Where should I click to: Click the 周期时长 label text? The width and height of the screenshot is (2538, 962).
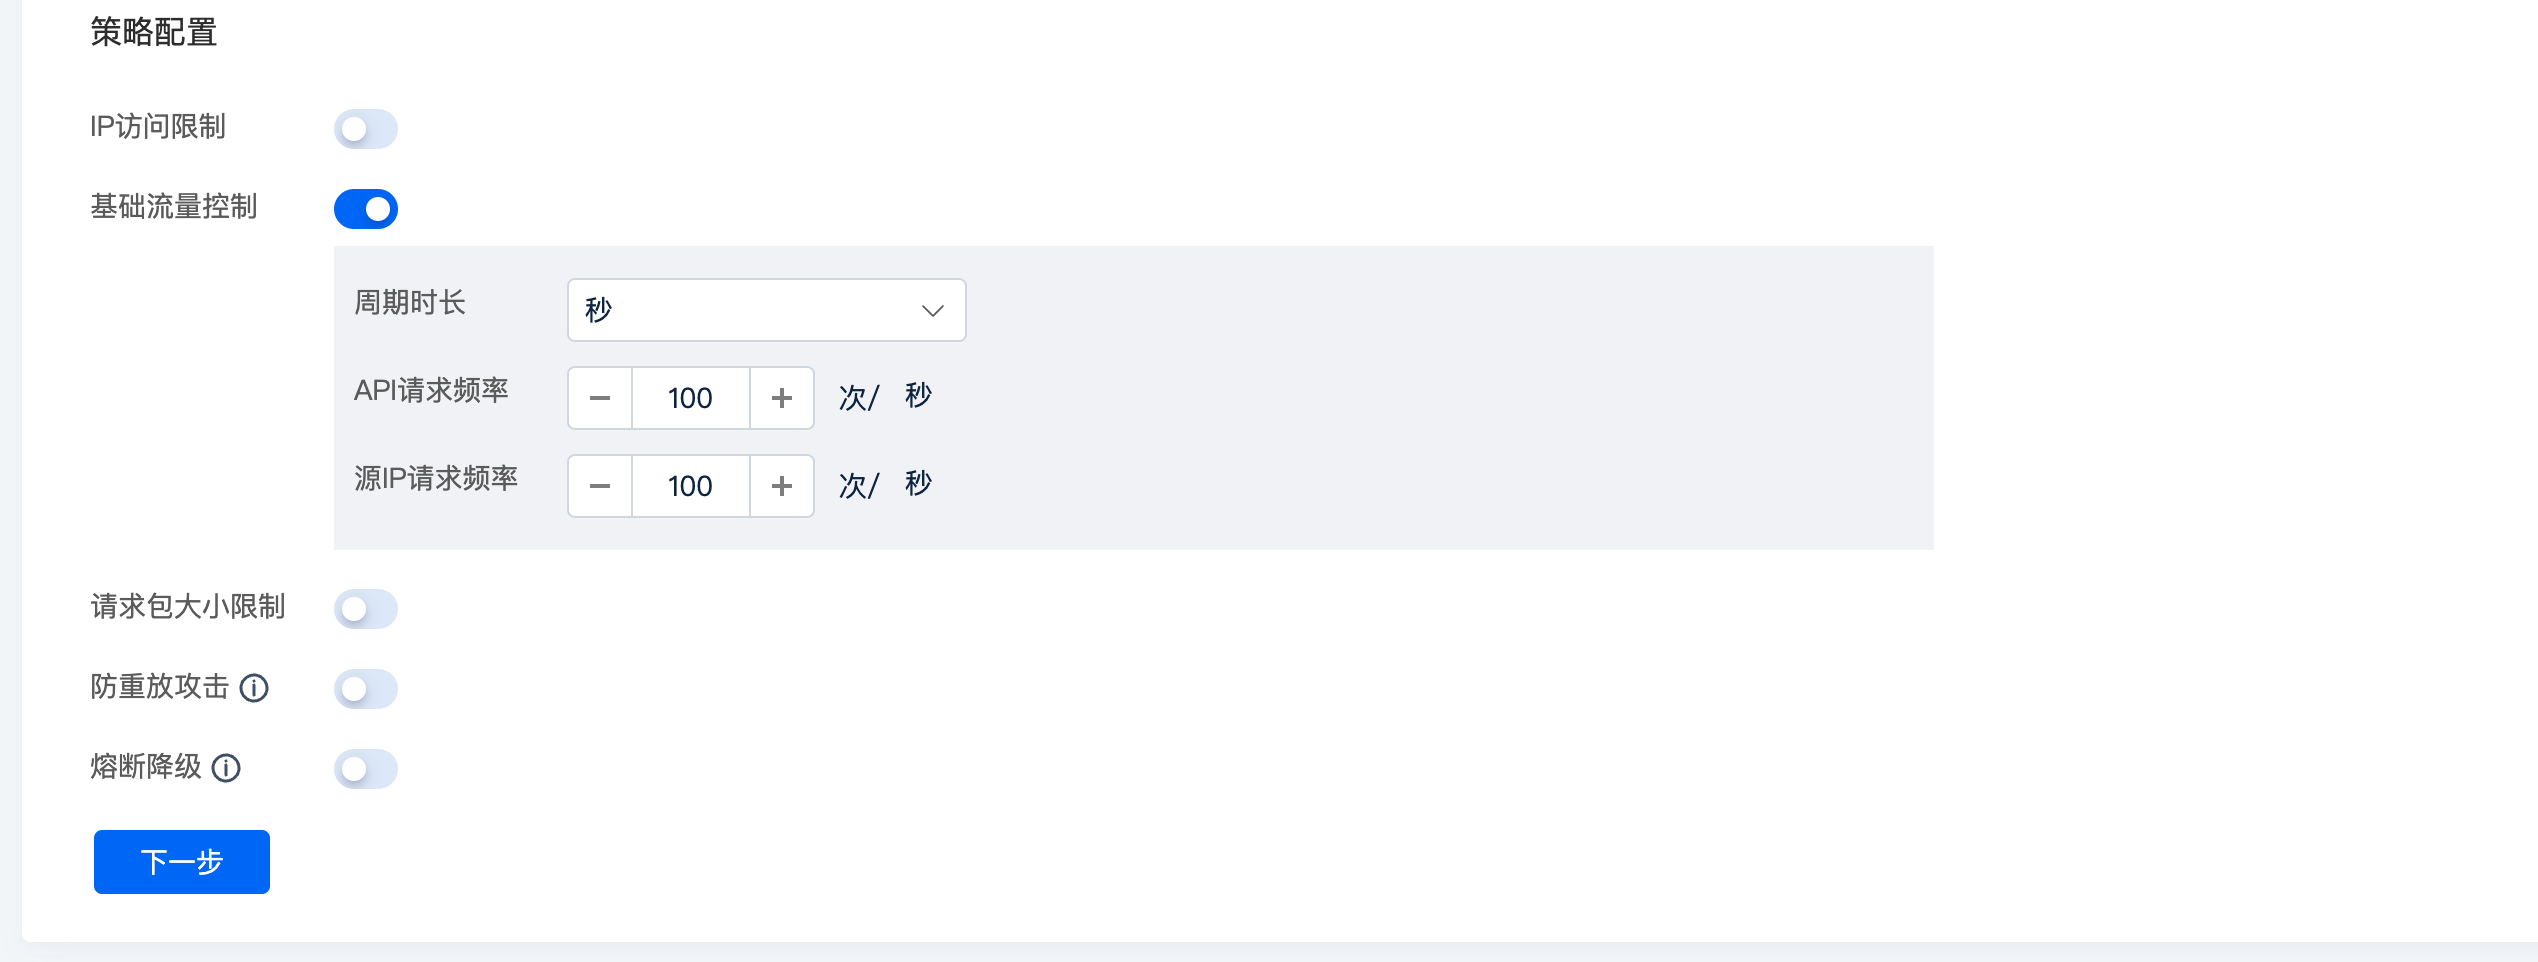tap(410, 303)
